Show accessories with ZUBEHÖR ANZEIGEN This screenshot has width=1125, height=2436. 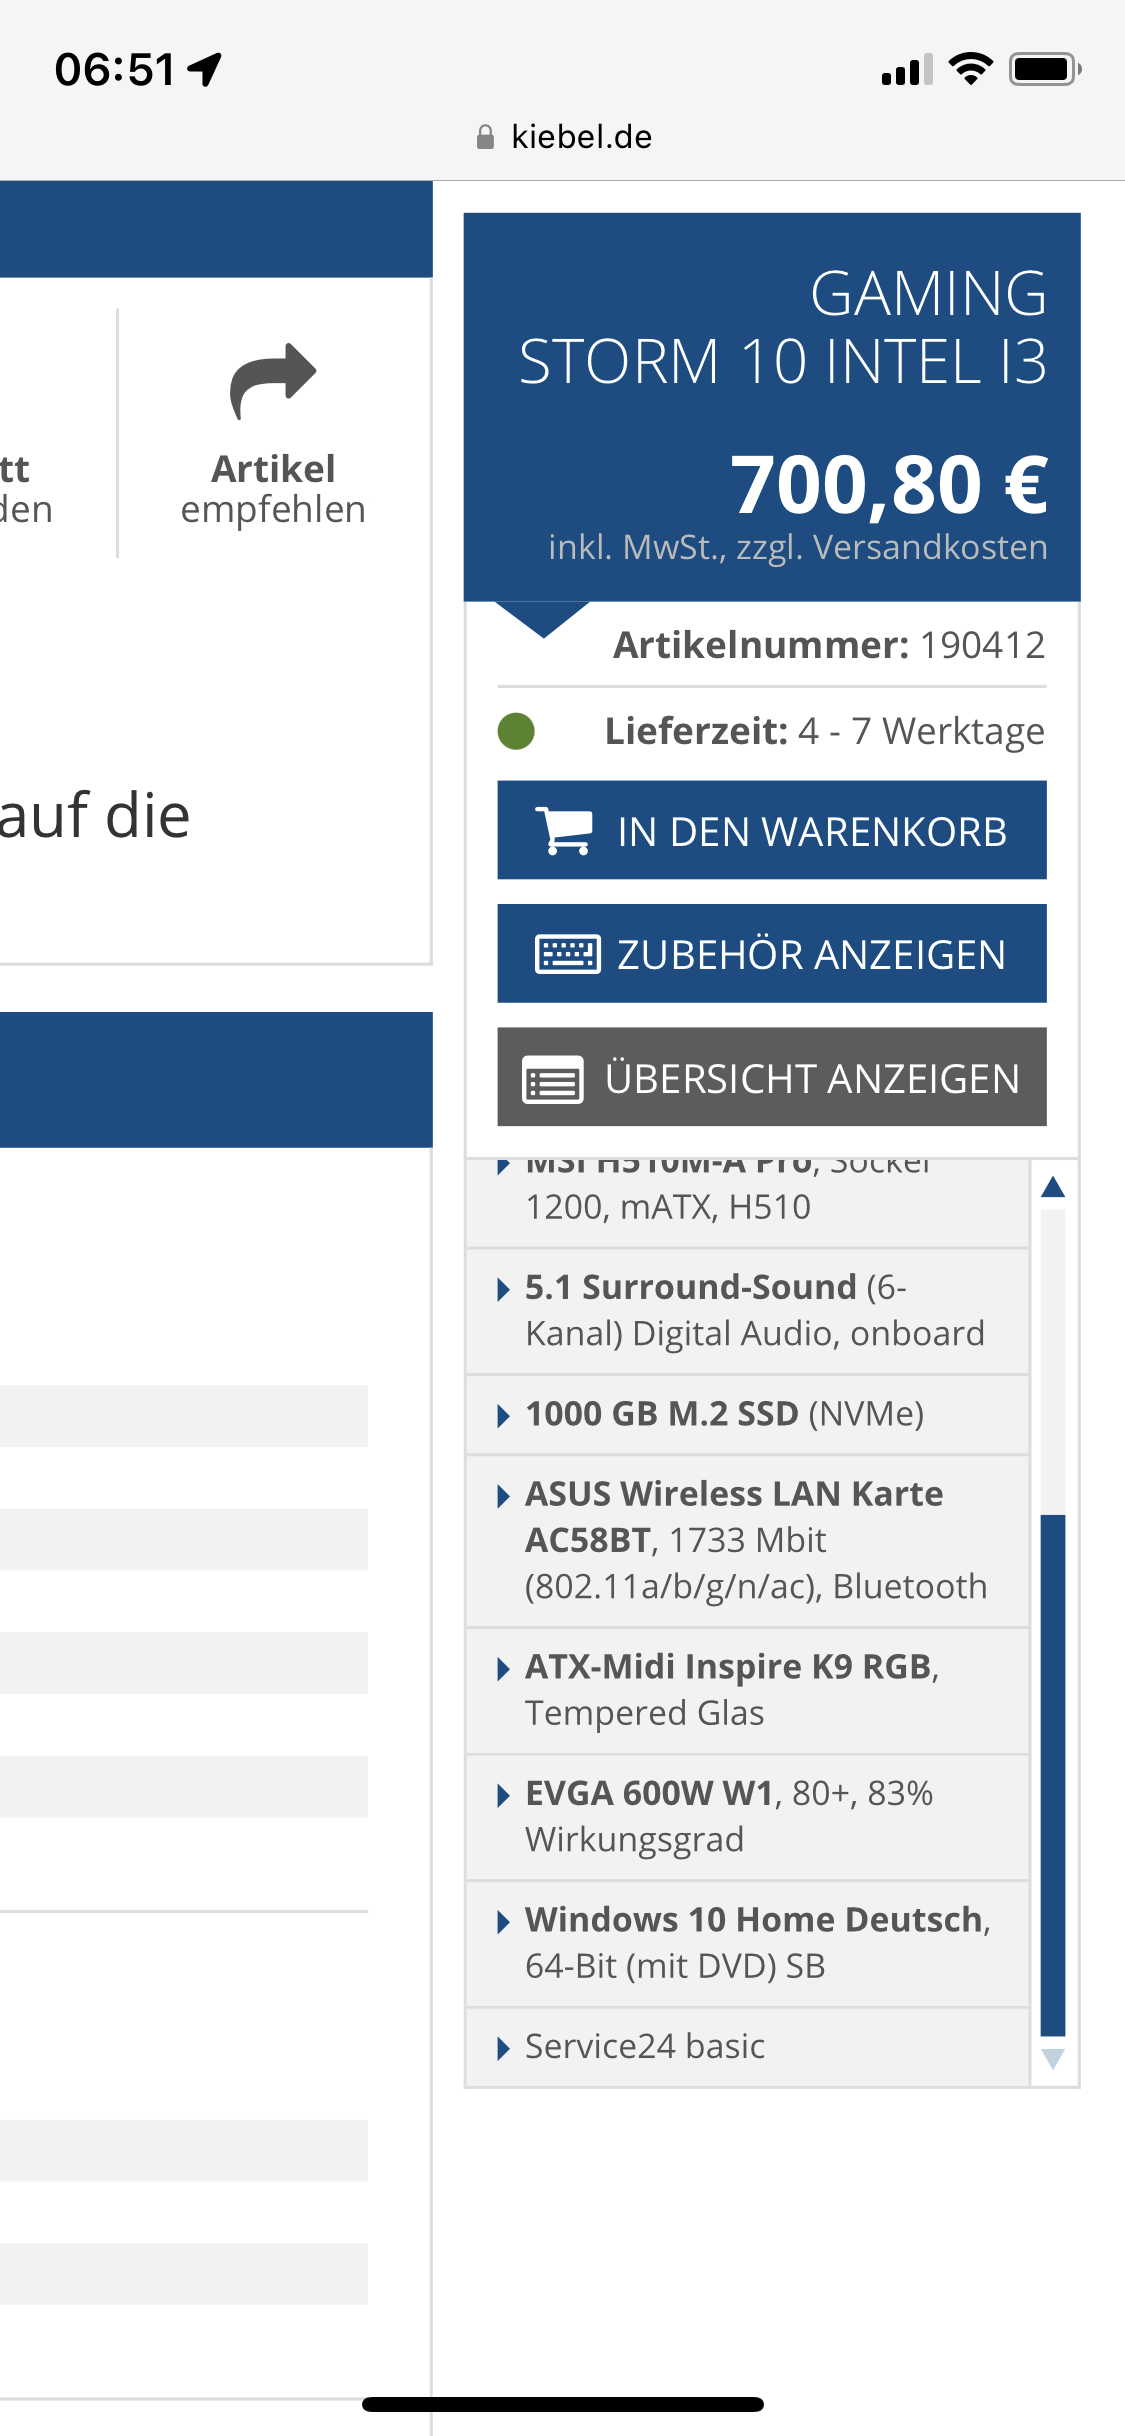click(772, 953)
